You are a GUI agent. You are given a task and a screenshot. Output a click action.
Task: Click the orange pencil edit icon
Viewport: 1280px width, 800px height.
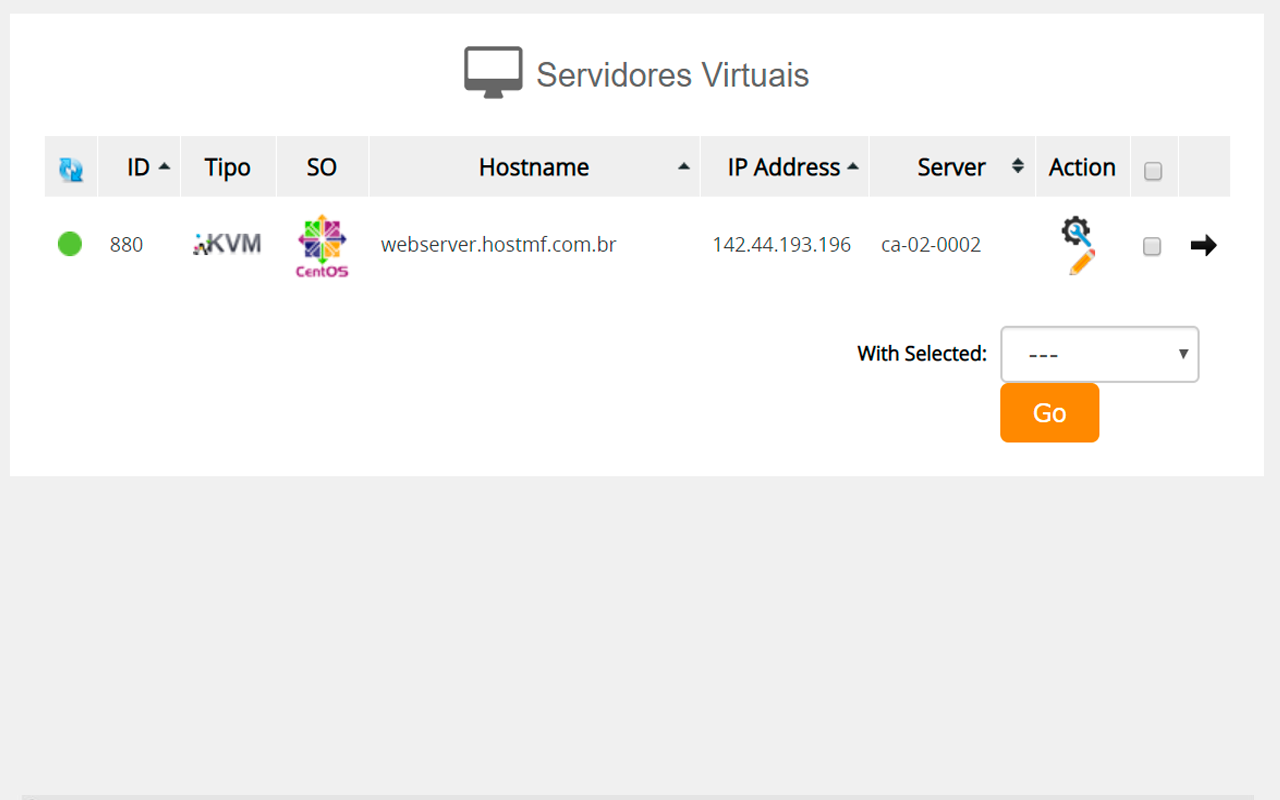coord(1082,262)
